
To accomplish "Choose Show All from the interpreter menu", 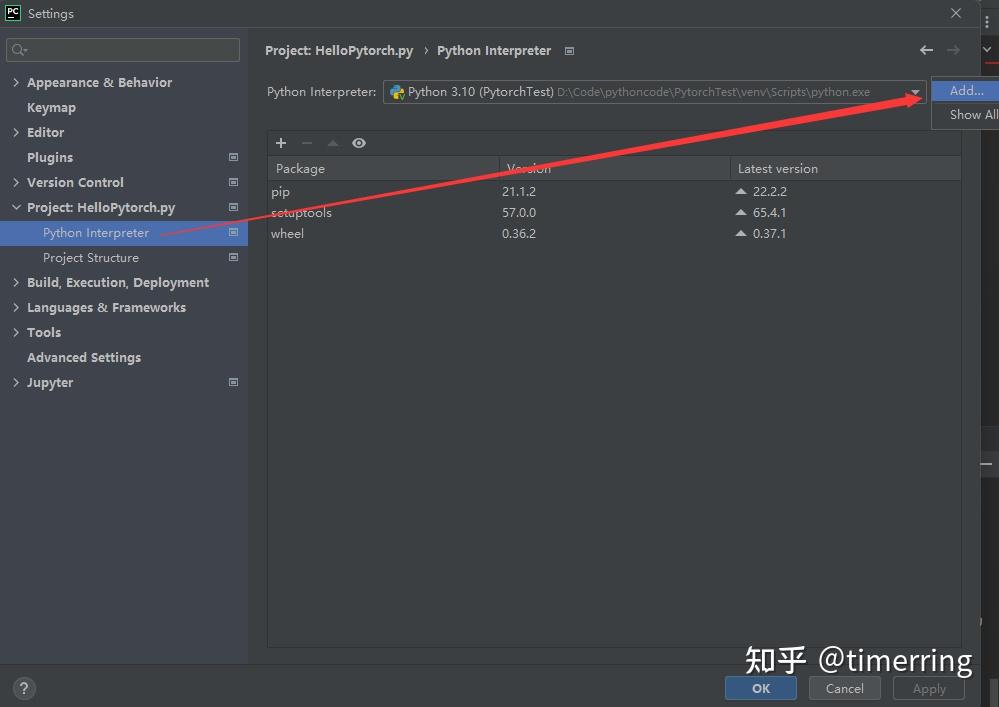I will [968, 114].
